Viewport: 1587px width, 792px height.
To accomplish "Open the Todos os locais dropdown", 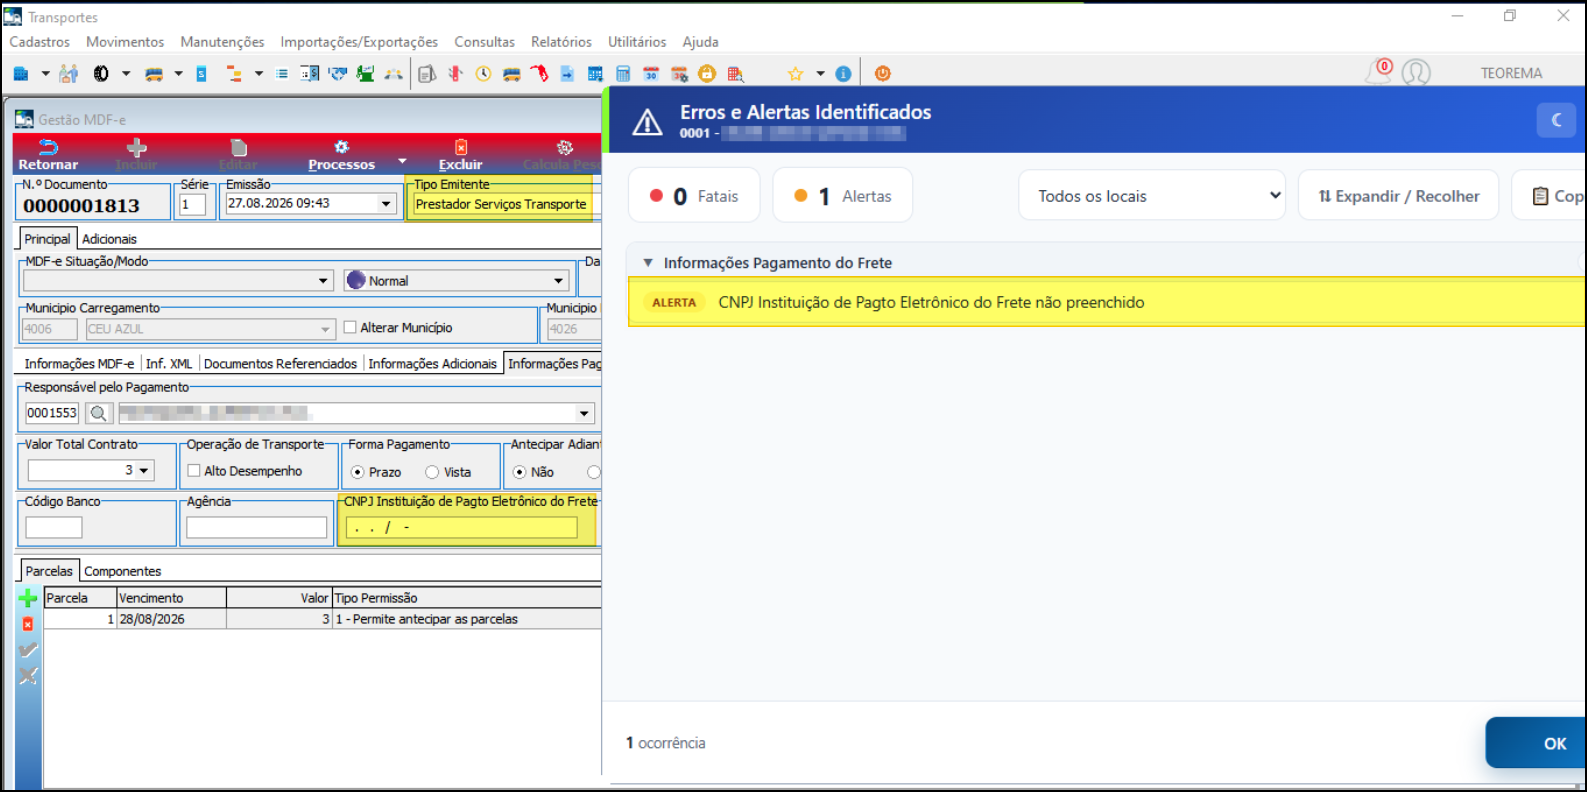I will (1153, 196).
